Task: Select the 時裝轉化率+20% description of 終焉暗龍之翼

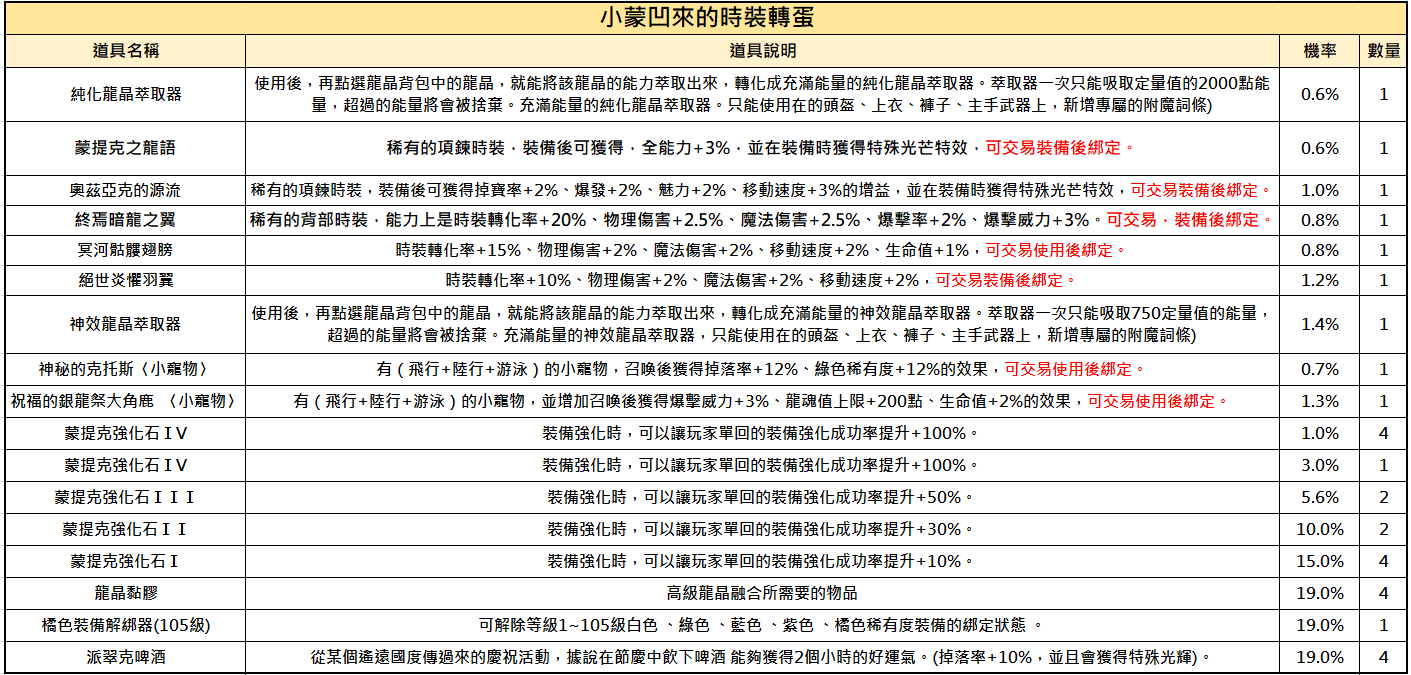Action: [762, 220]
